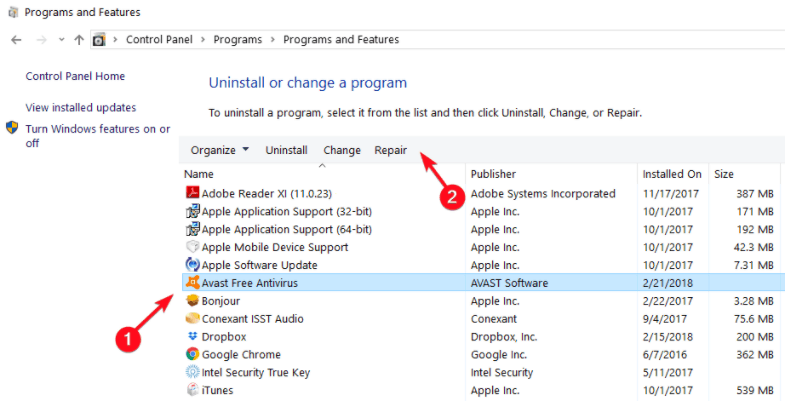Click the Control Panel address bar icon
The height and width of the screenshot is (420, 791).
99,39
